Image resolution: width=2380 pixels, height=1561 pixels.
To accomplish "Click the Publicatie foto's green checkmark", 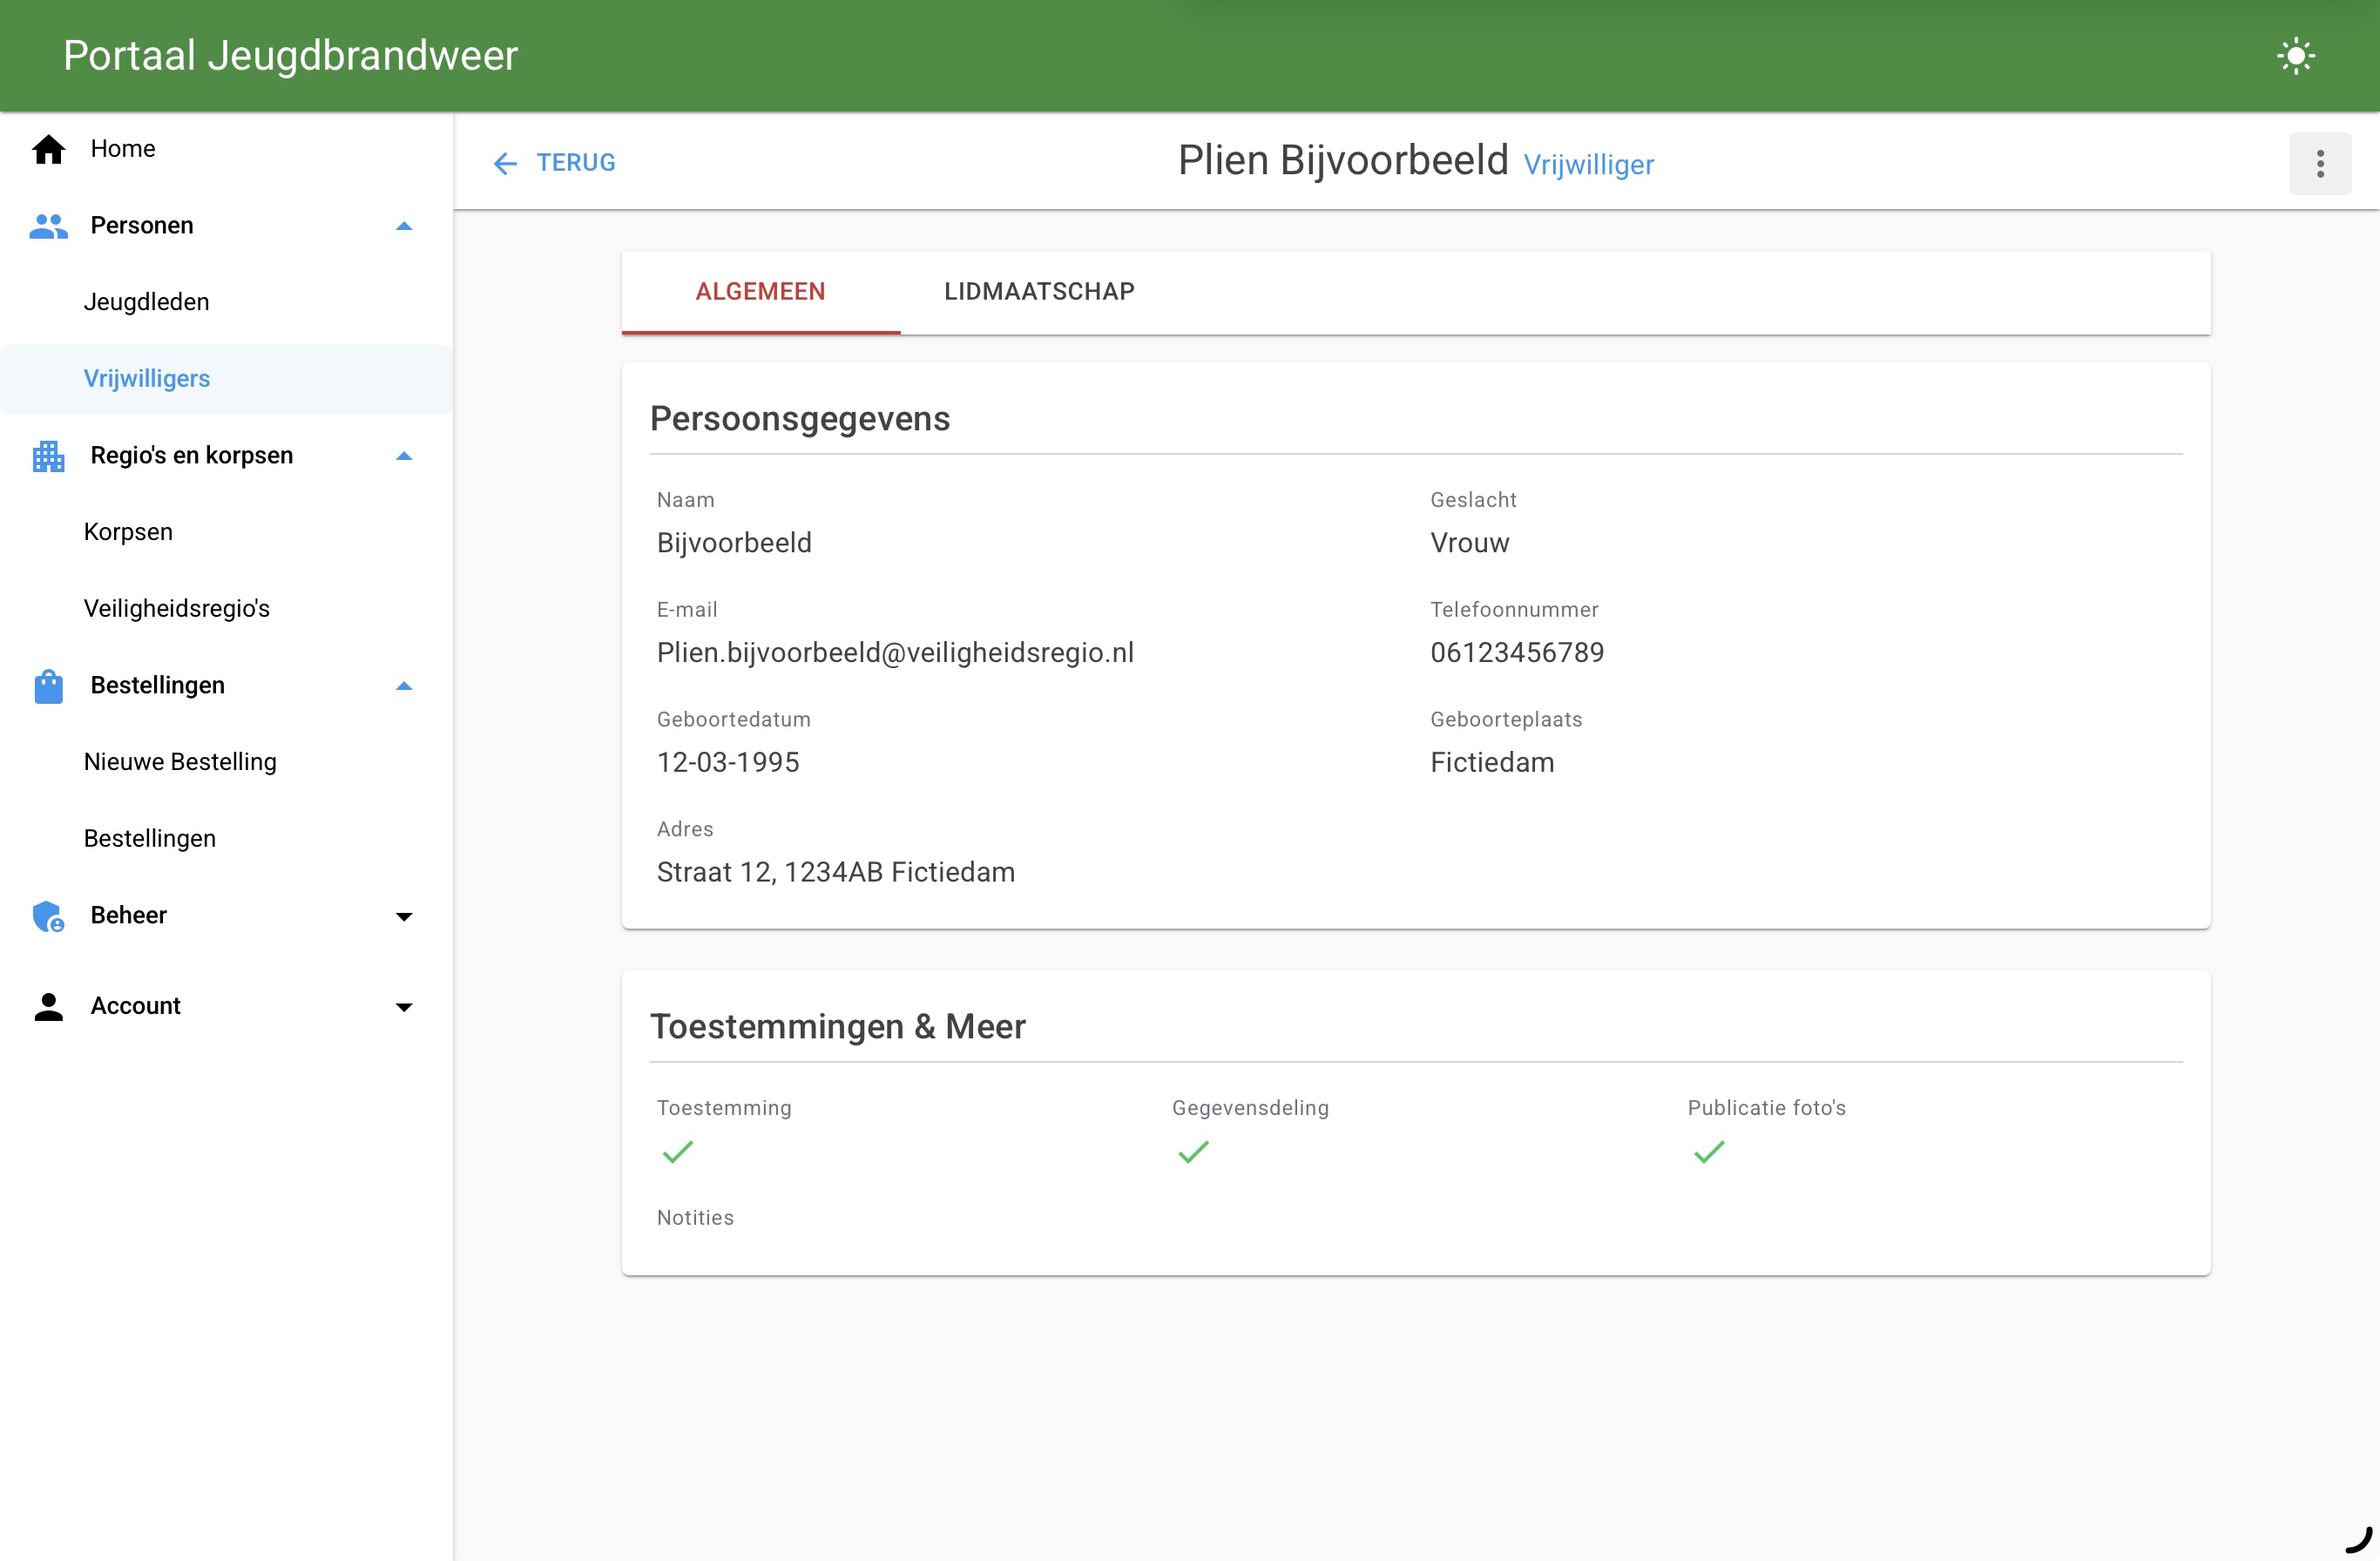I will click(1709, 1152).
